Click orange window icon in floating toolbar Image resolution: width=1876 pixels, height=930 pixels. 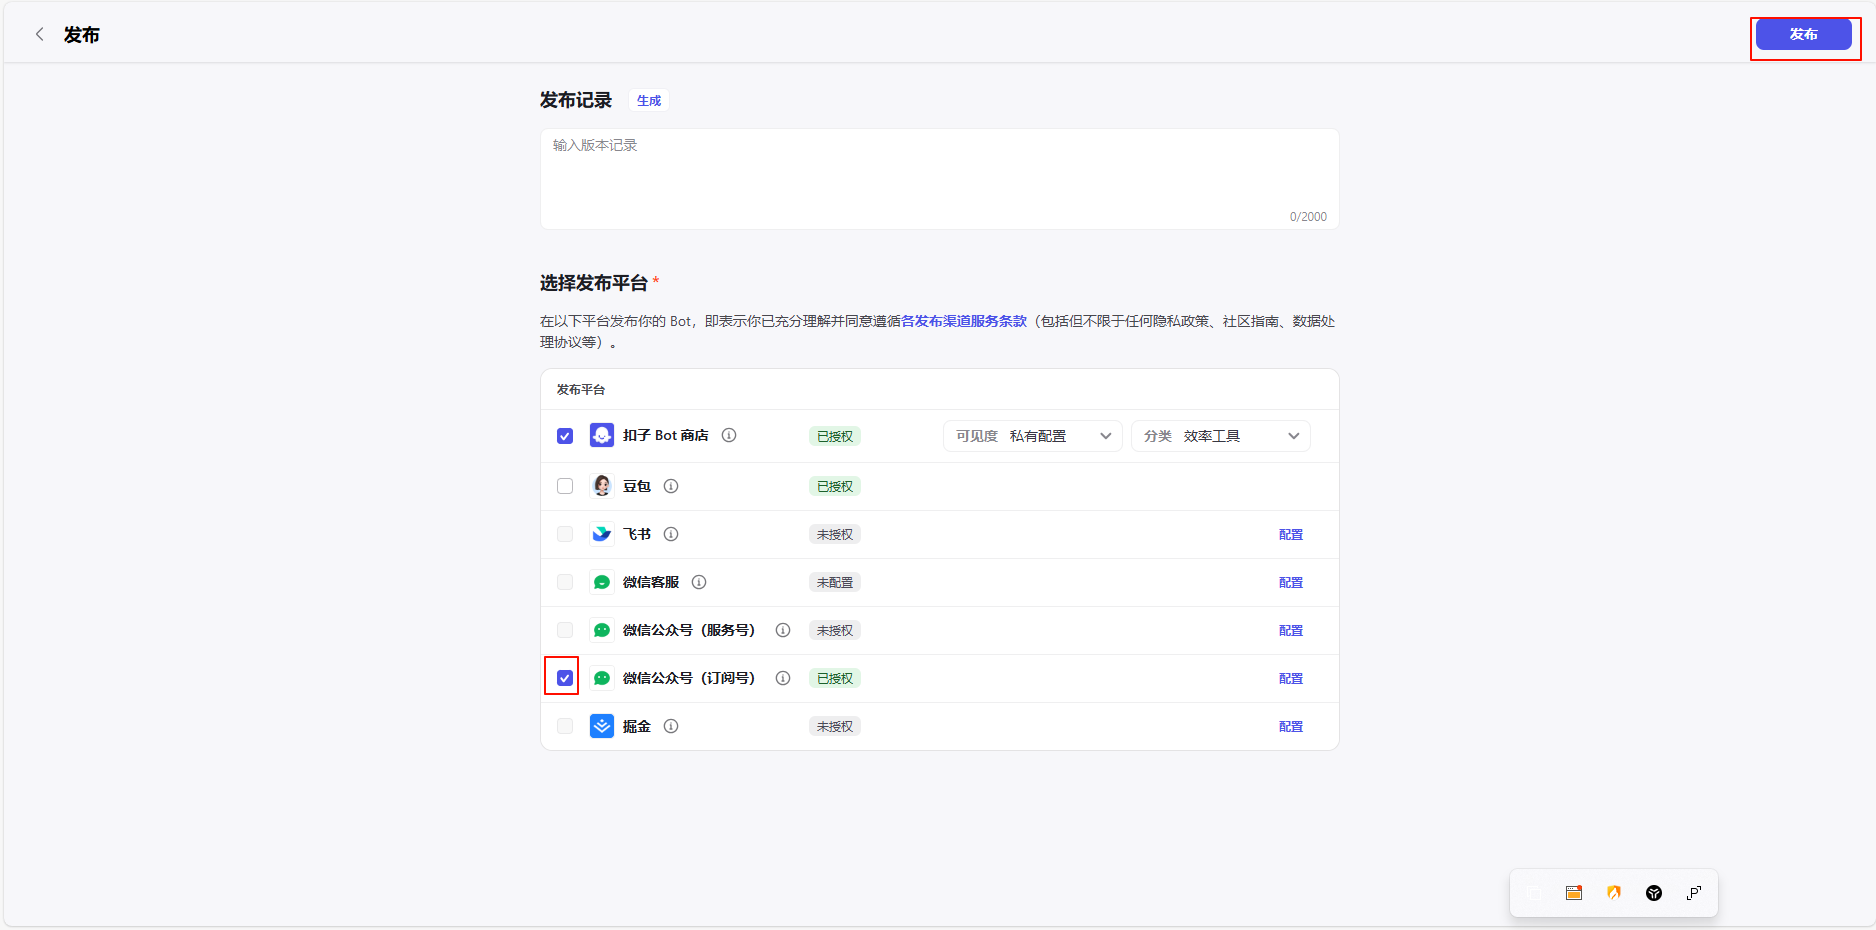[1574, 893]
